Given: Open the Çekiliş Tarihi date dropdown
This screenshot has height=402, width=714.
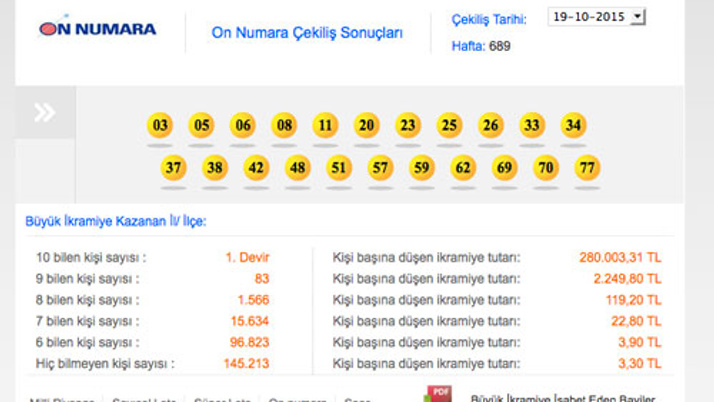Looking at the screenshot, I should pos(596,17).
